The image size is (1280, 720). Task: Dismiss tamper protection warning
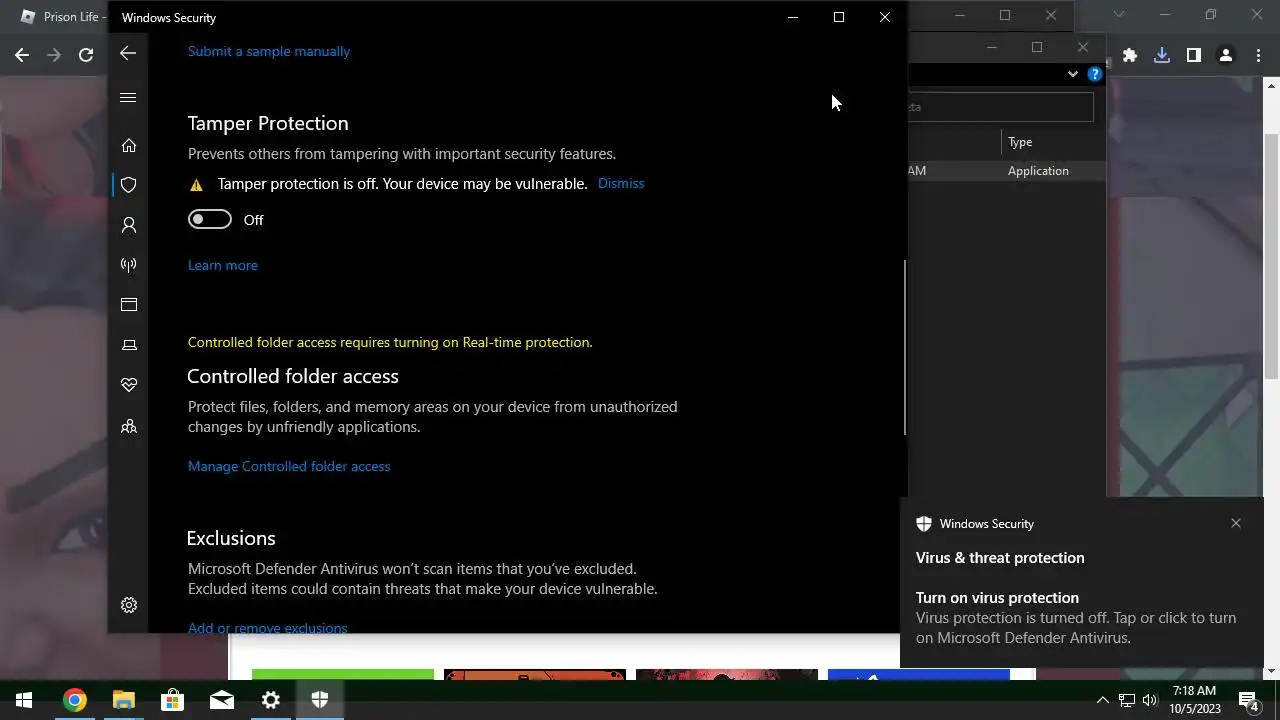pos(621,183)
